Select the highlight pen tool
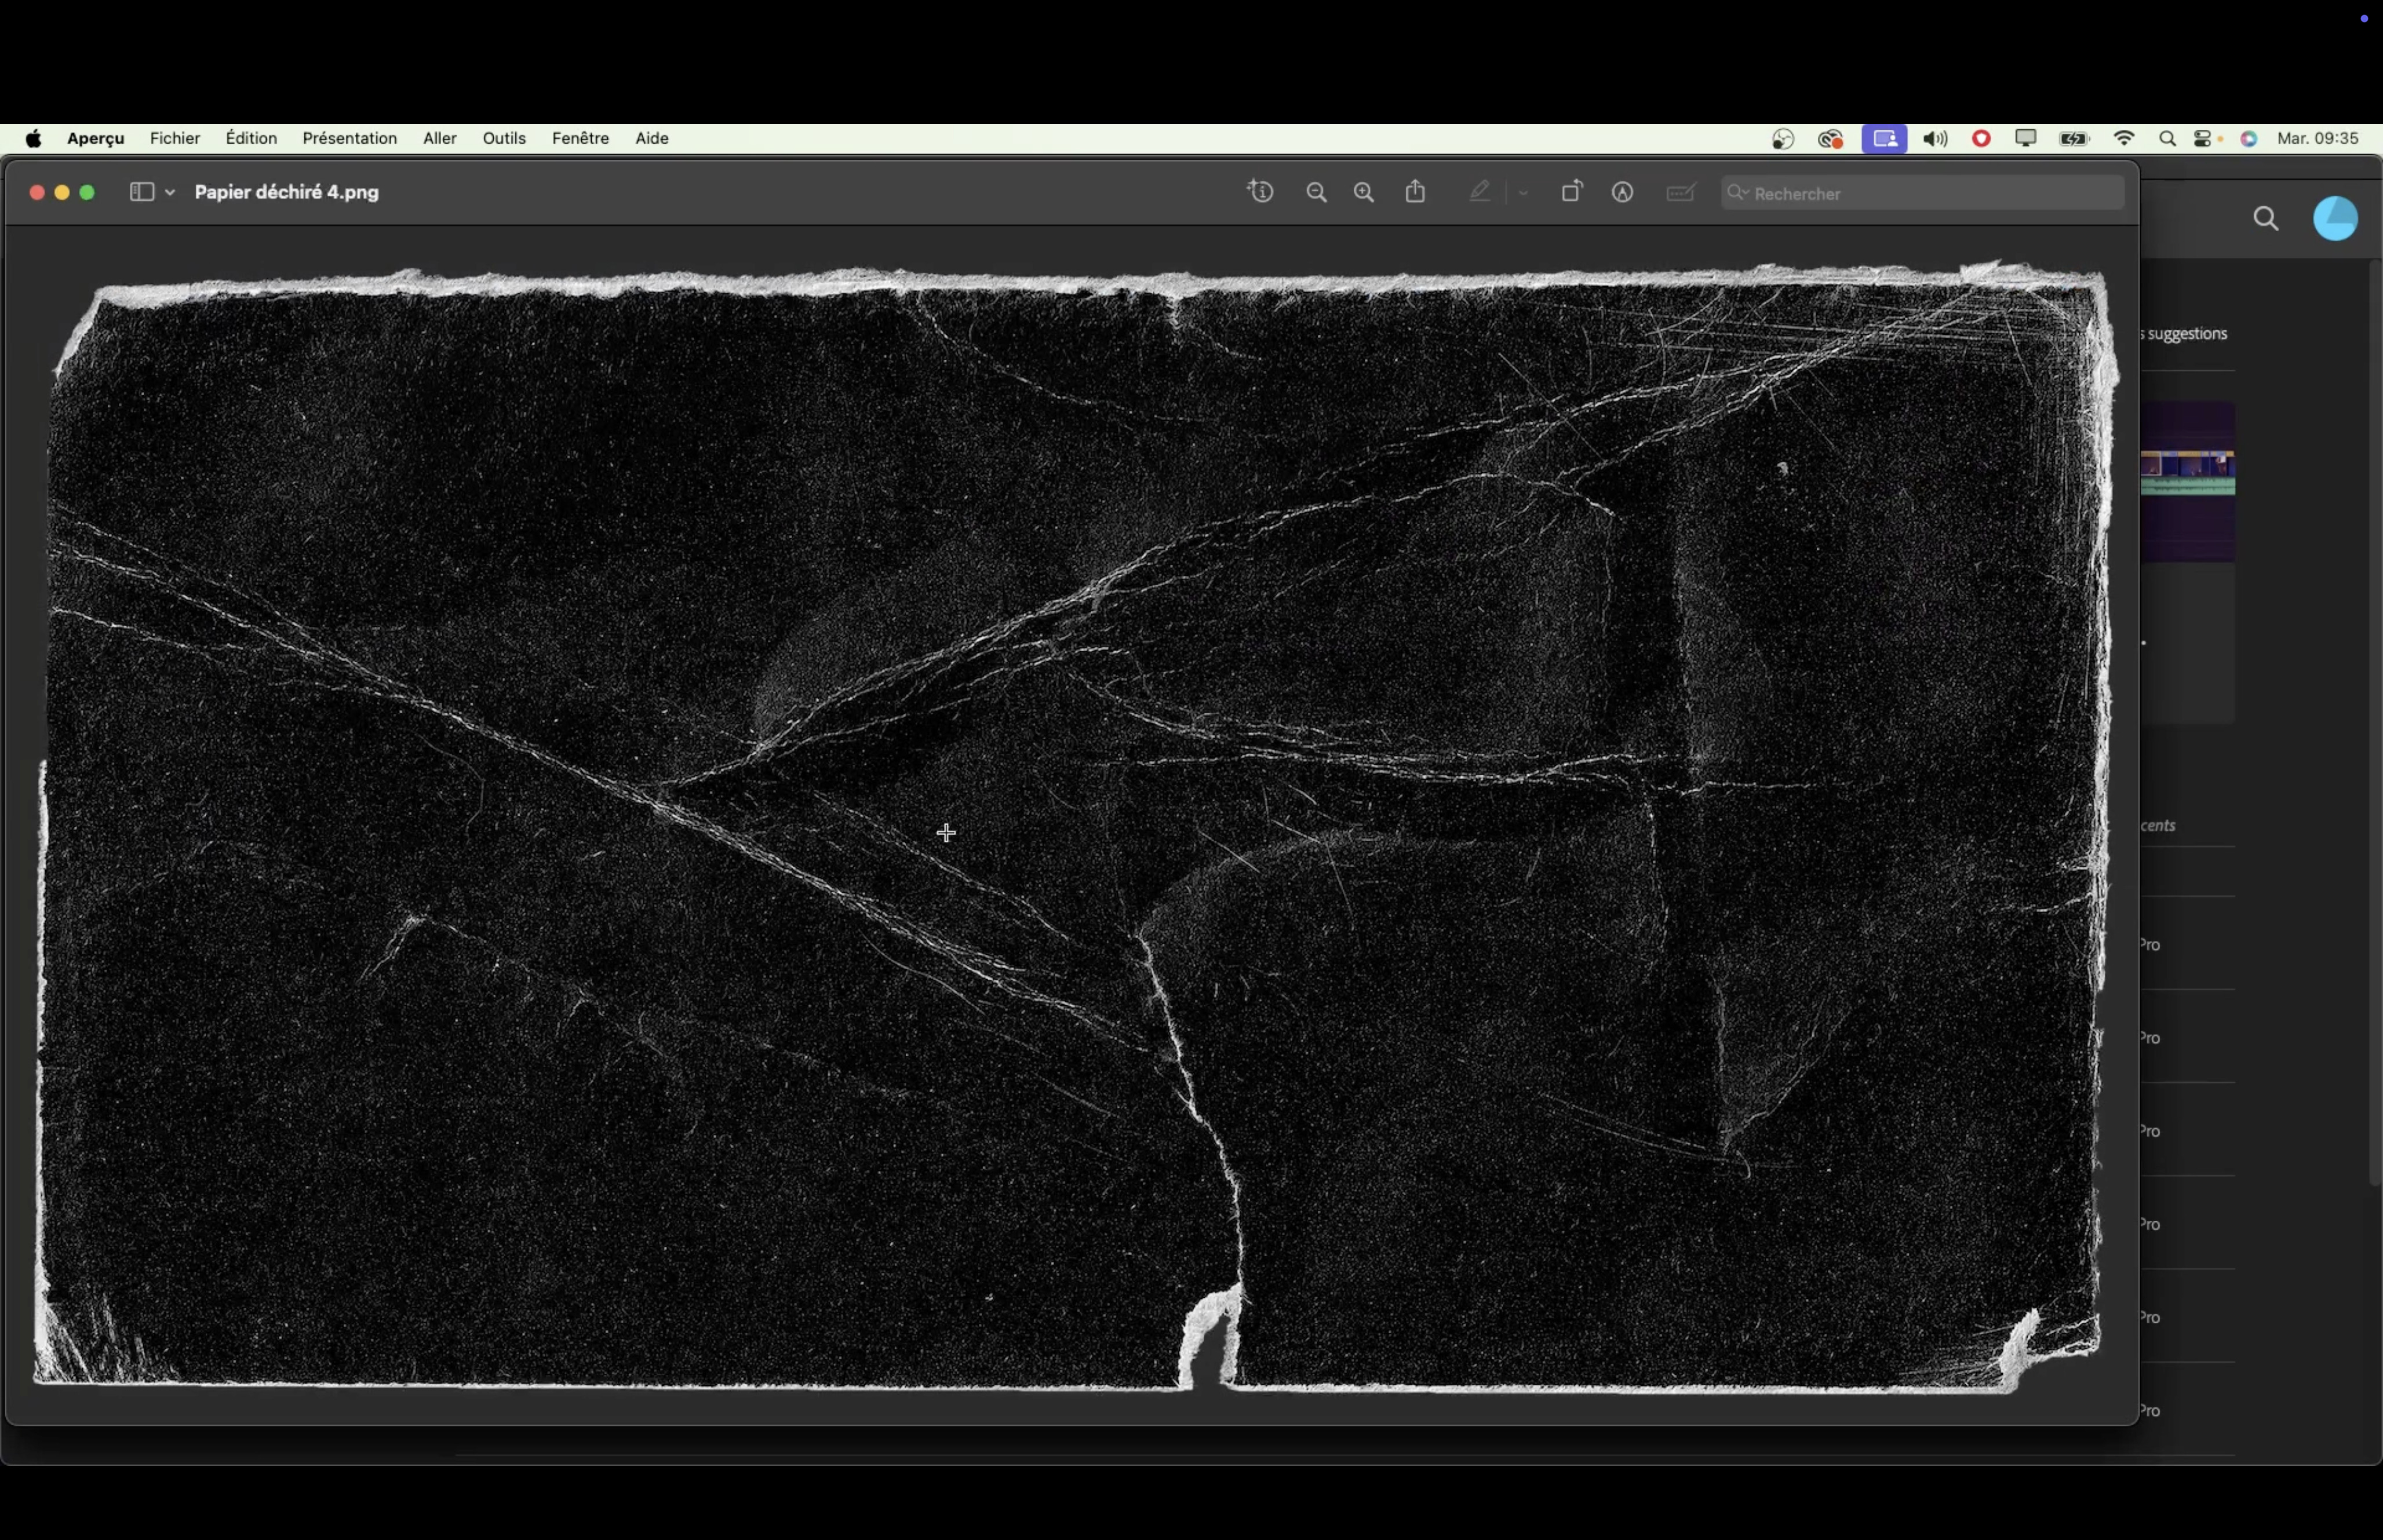The image size is (2383, 1540). [1480, 192]
